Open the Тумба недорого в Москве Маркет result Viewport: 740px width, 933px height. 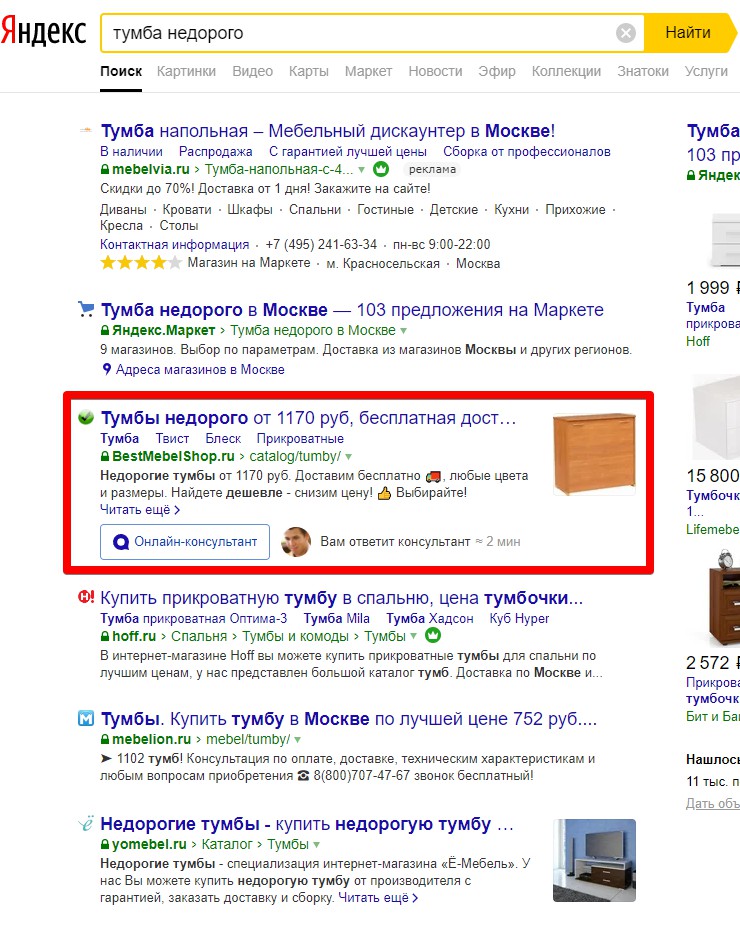coord(352,310)
